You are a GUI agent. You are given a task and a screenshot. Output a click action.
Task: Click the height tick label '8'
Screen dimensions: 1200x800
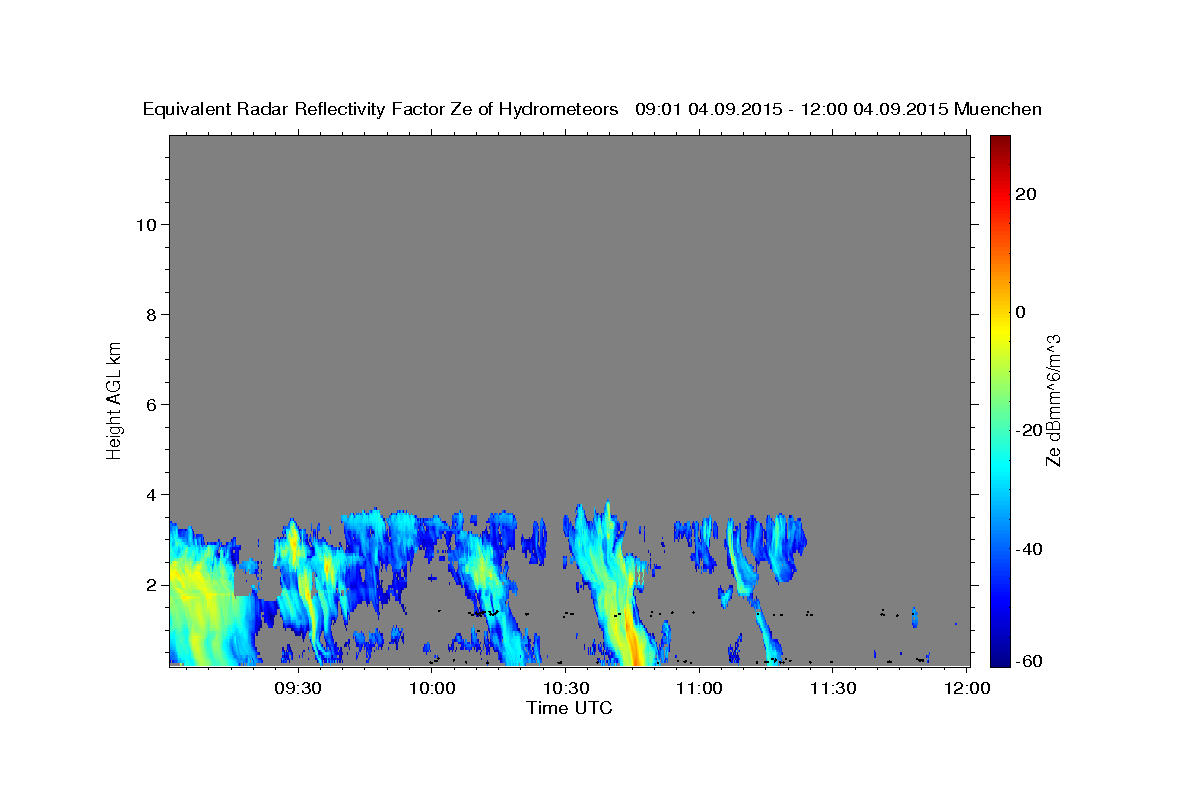point(152,314)
